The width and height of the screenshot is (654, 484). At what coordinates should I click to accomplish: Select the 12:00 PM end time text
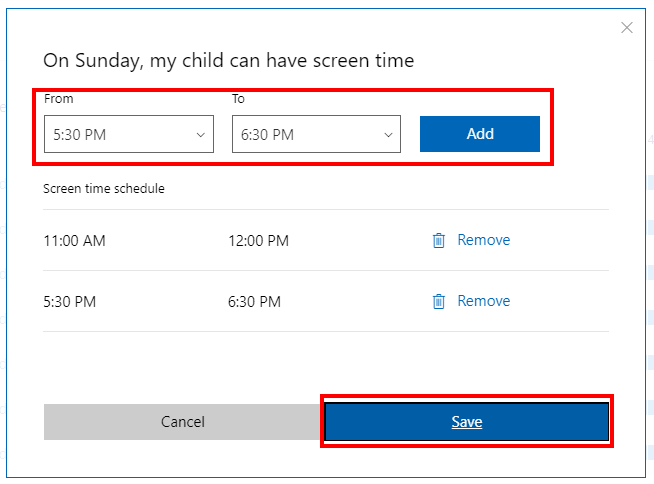click(259, 241)
